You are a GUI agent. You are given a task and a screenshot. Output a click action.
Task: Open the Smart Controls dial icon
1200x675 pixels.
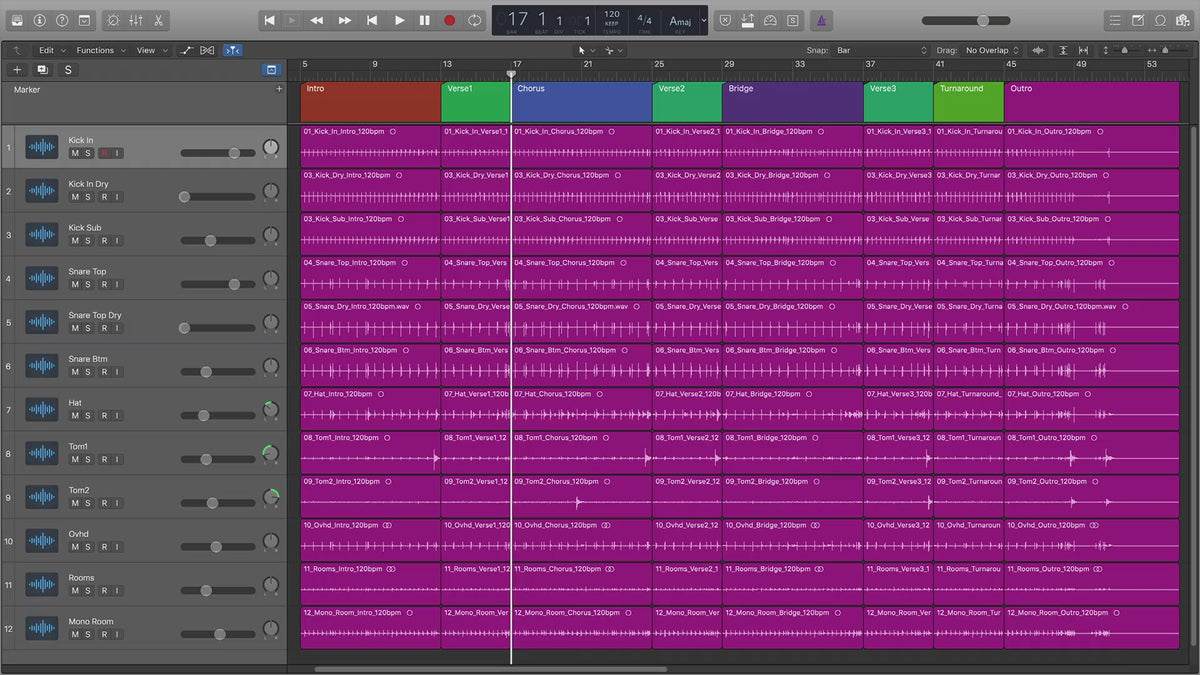(x=112, y=20)
